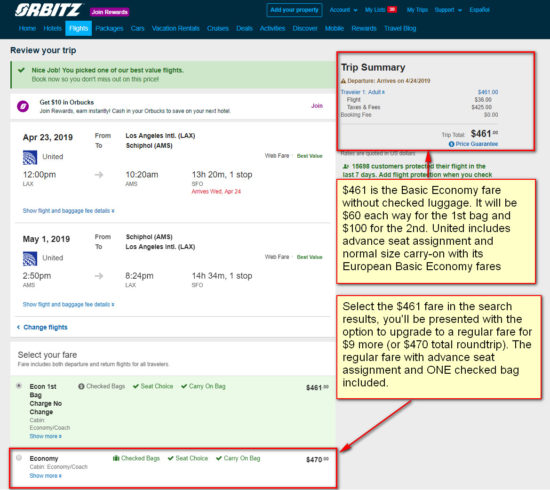Open the Support dropdown menu
The image size is (550, 490).
(448, 10)
